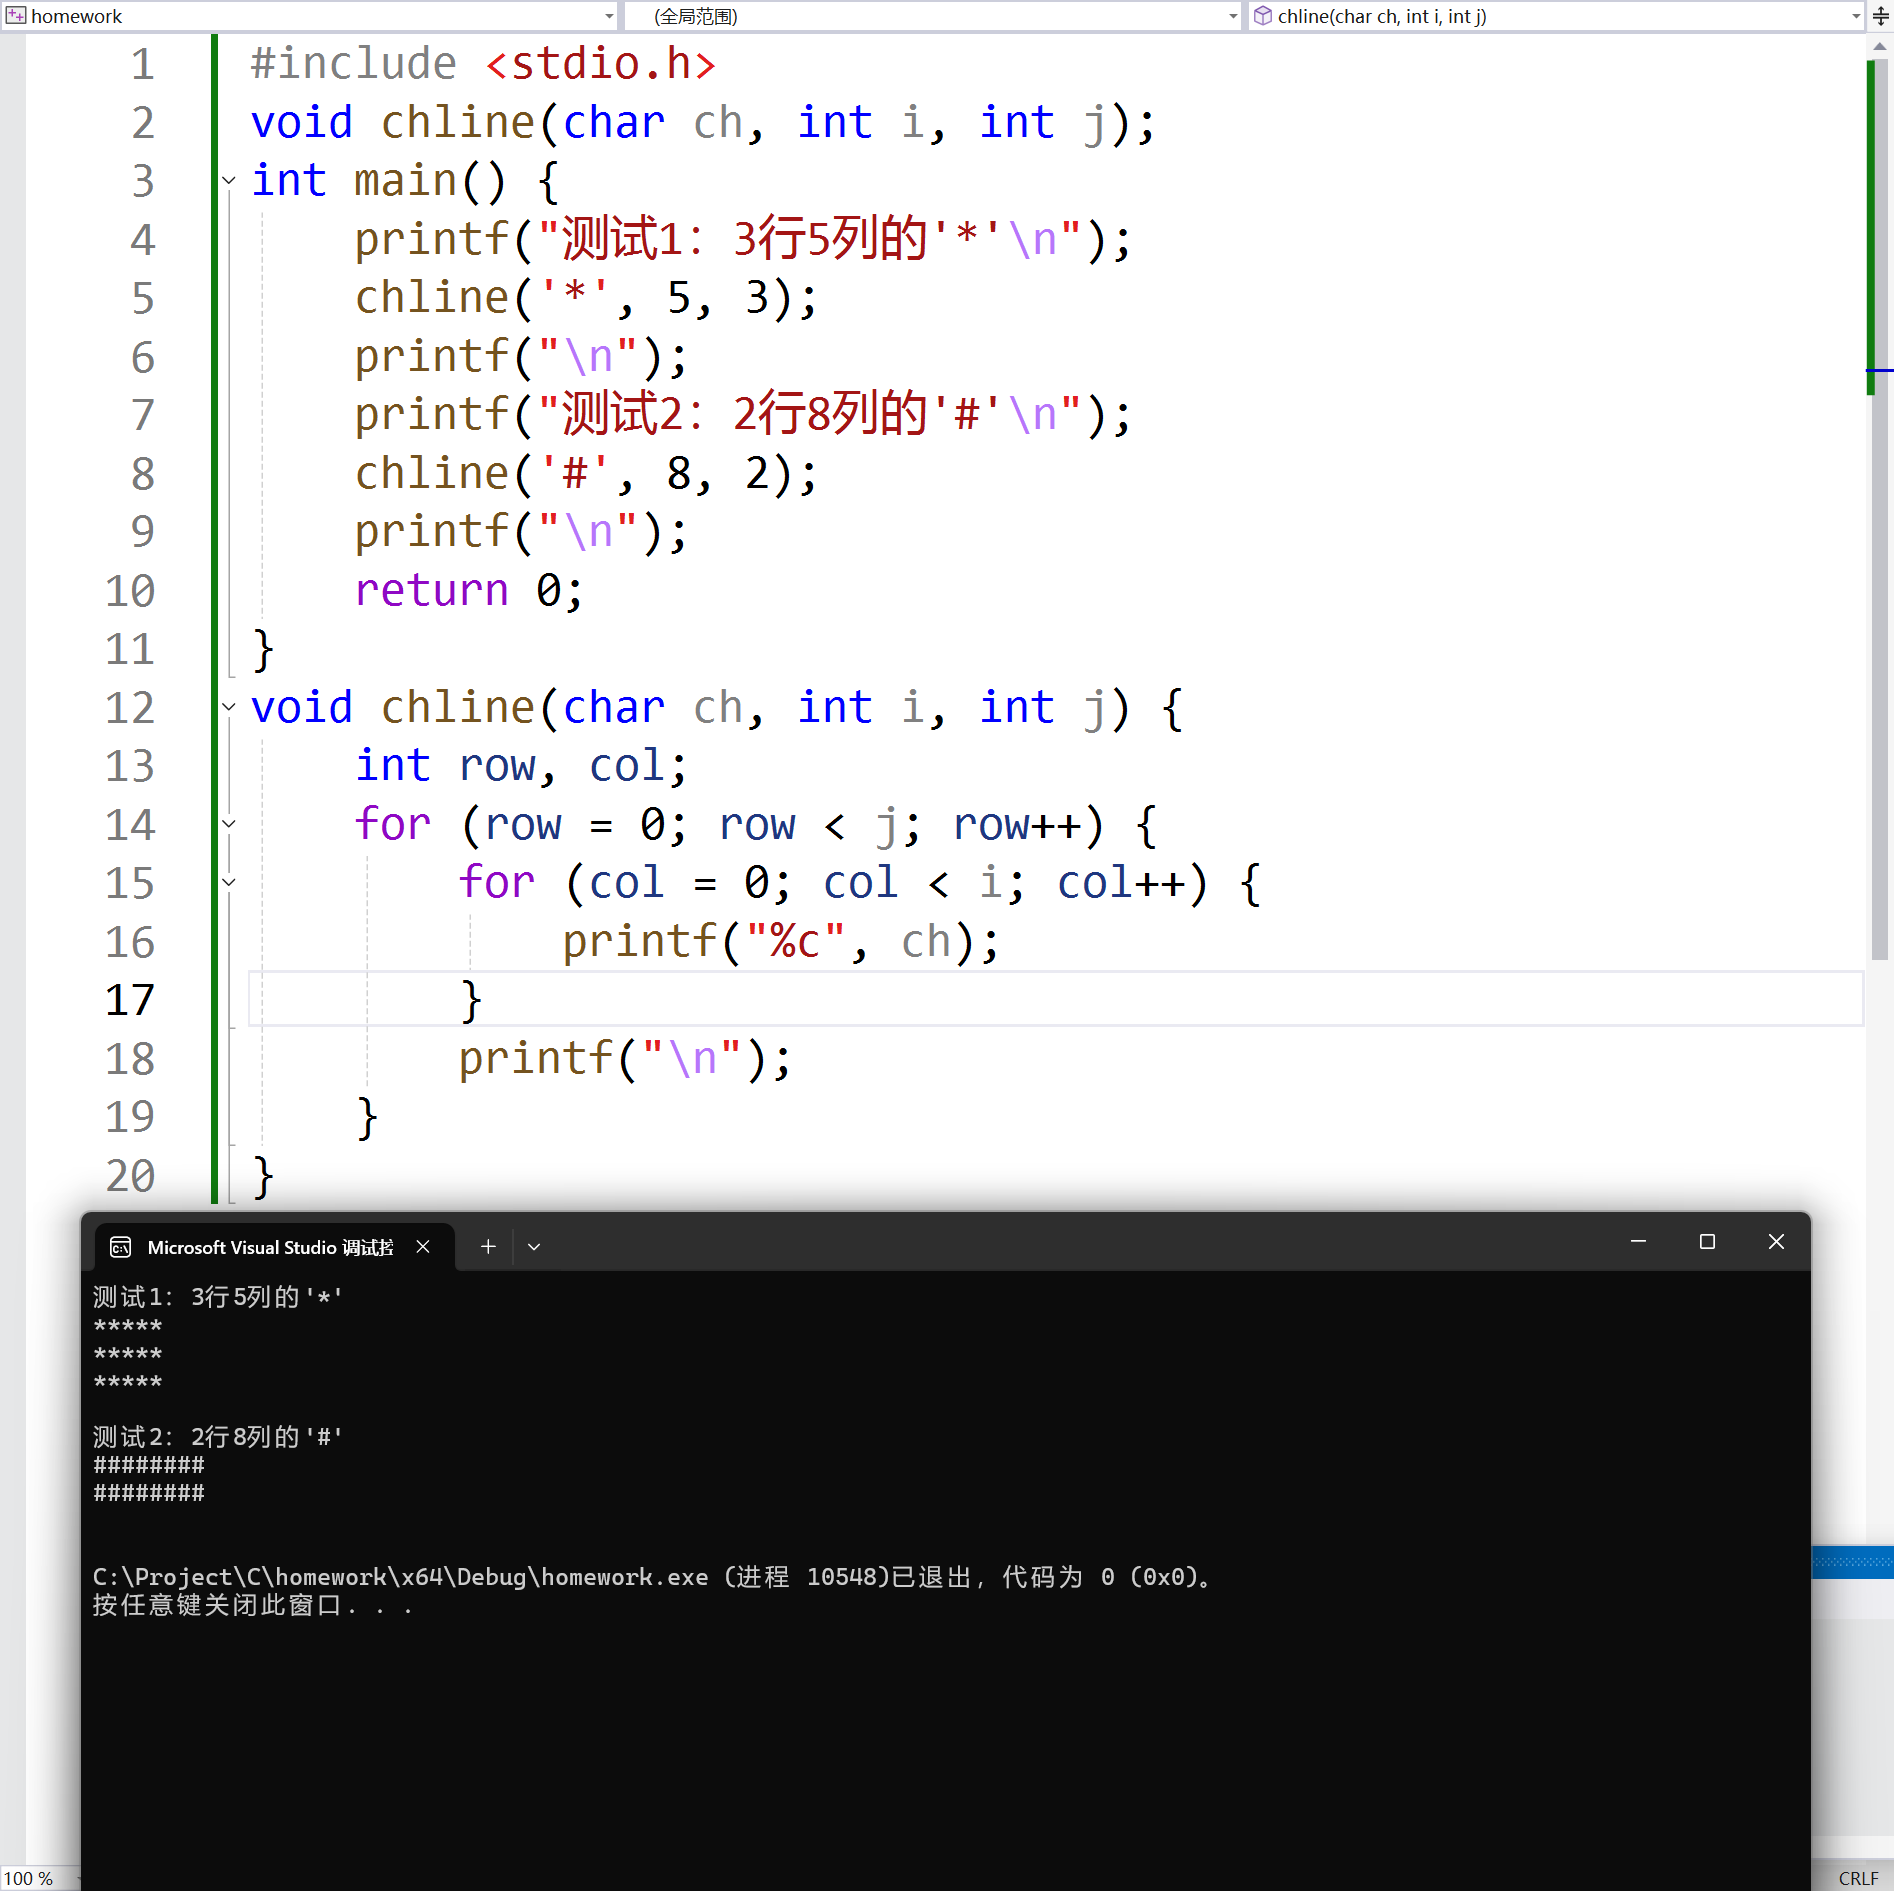Open a new terminal tab with plus
Screen dimensions: 1894x1891
click(488, 1247)
